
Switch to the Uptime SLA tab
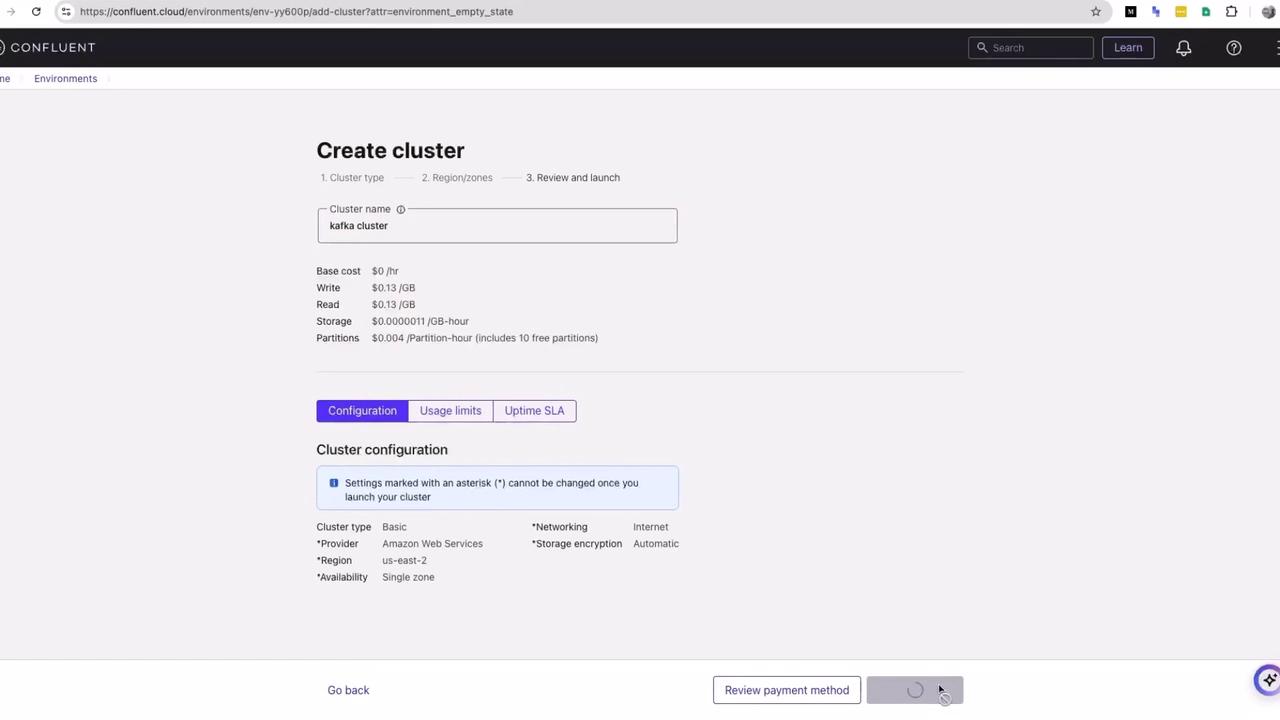click(x=534, y=411)
